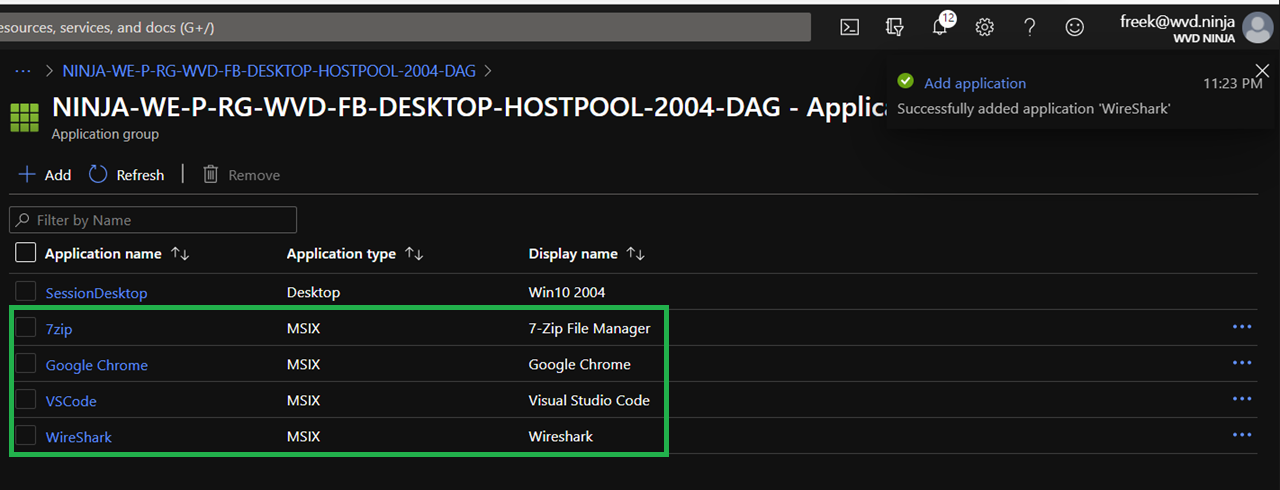Check the 7zip row checkbox
This screenshot has height=490, width=1280.
click(x=26, y=327)
